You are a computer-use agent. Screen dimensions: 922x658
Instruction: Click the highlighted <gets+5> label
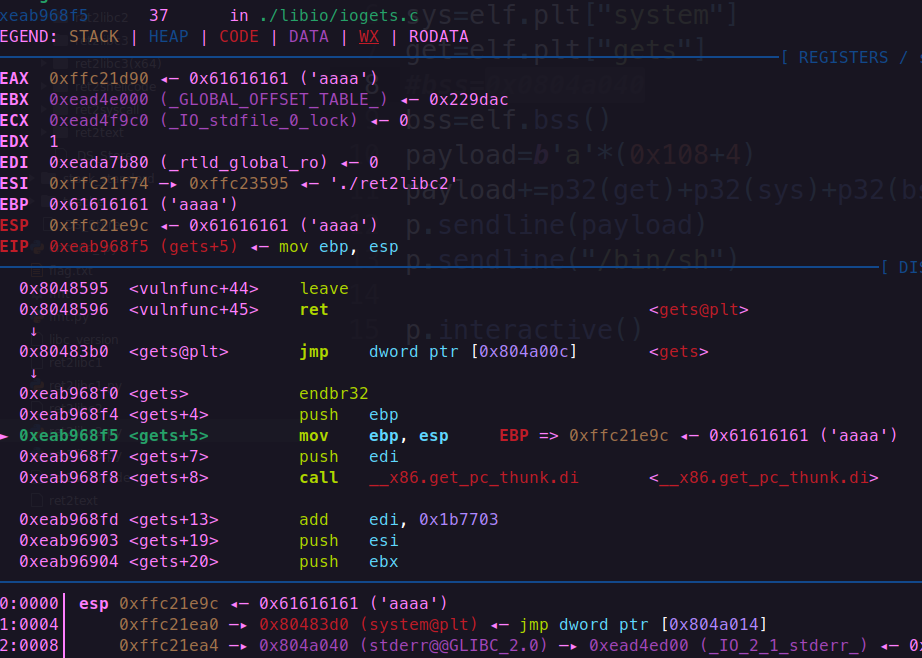point(169,436)
